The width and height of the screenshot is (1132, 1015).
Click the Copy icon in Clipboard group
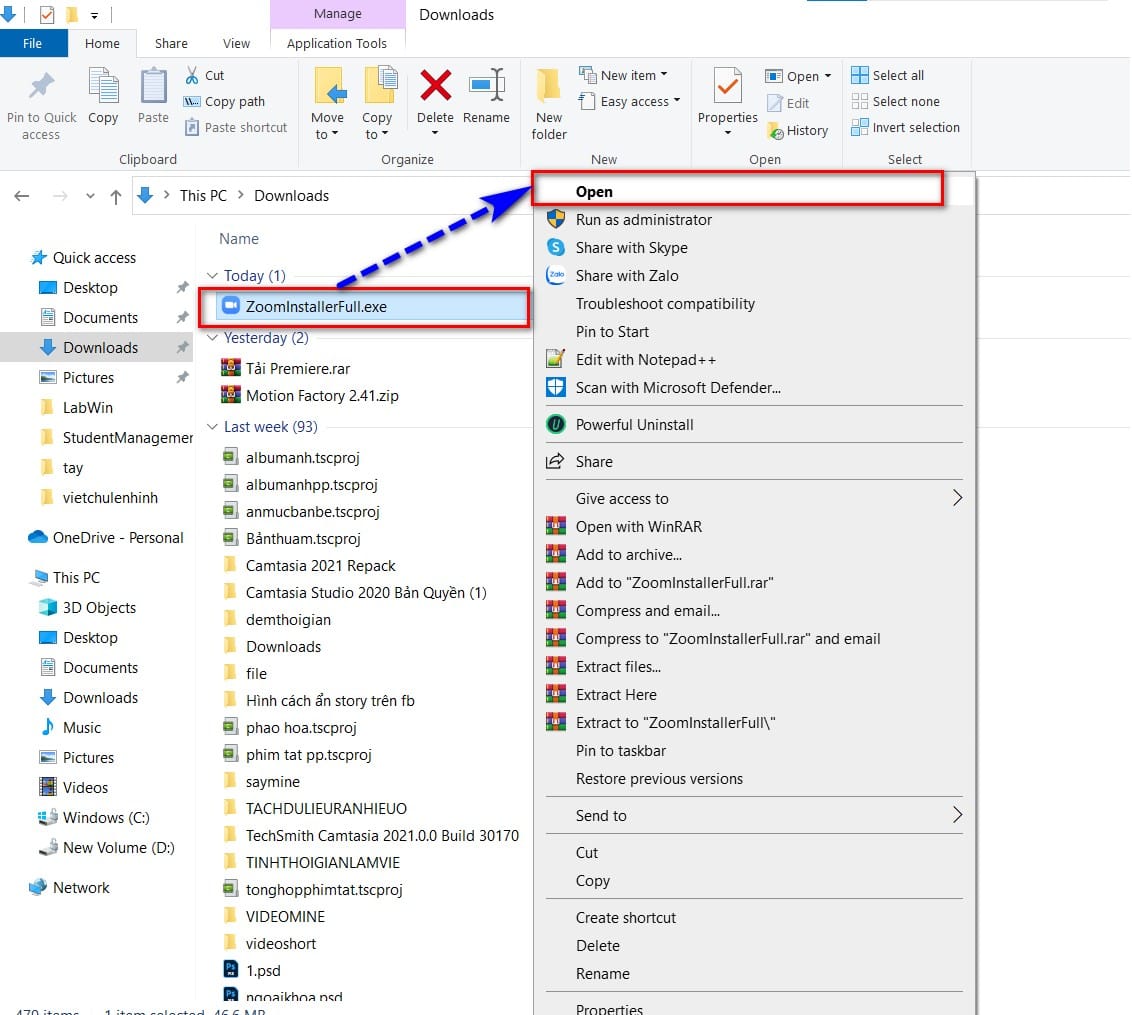[103, 87]
